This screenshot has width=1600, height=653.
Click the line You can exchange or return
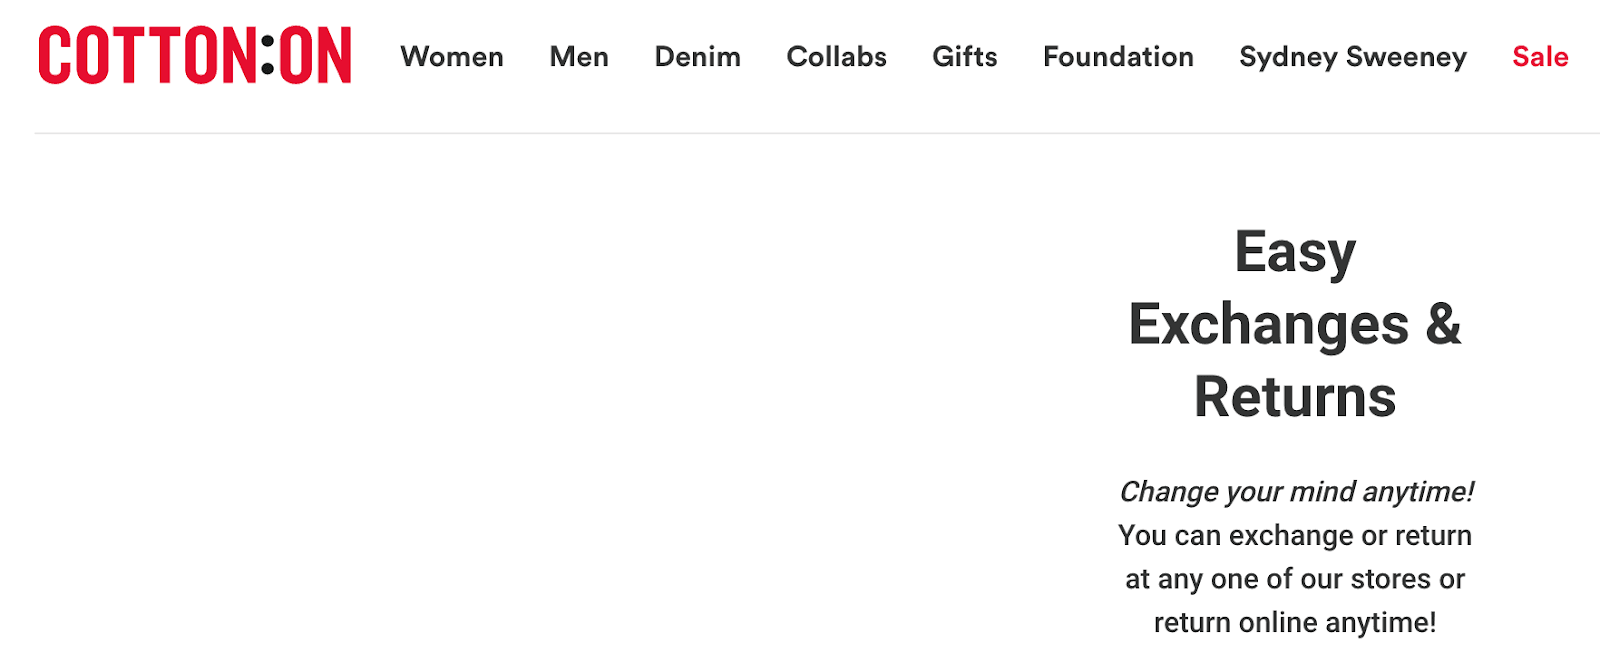pos(1295,536)
